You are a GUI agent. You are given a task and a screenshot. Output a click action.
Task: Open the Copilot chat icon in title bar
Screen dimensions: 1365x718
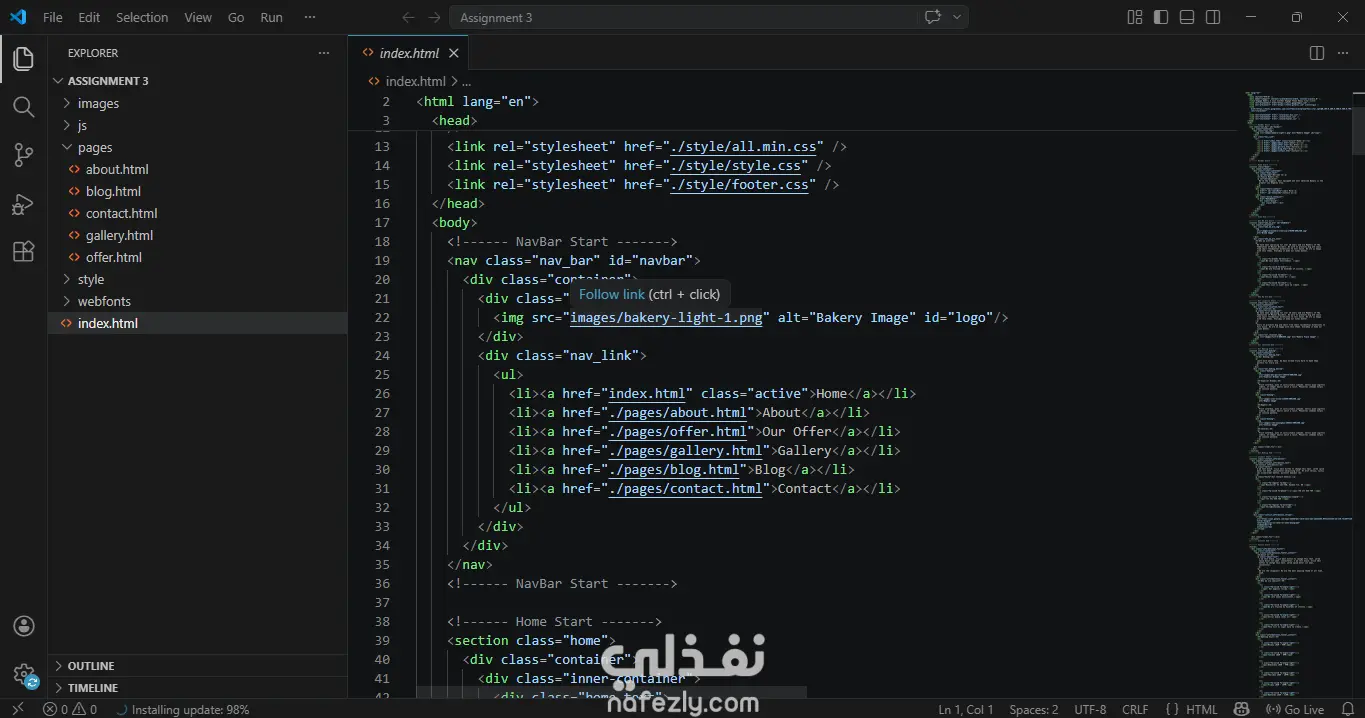pyautogui.click(x=933, y=17)
